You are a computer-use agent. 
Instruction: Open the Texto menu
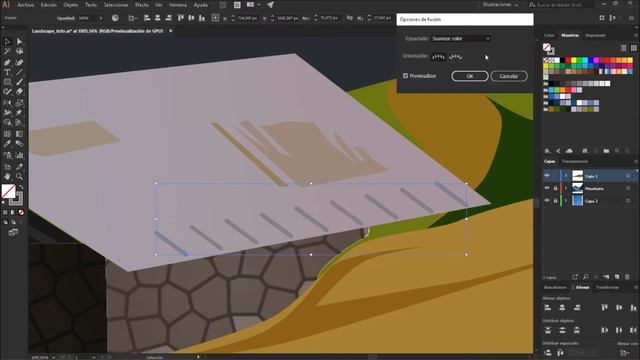pyautogui.click(x=91, y=5)
